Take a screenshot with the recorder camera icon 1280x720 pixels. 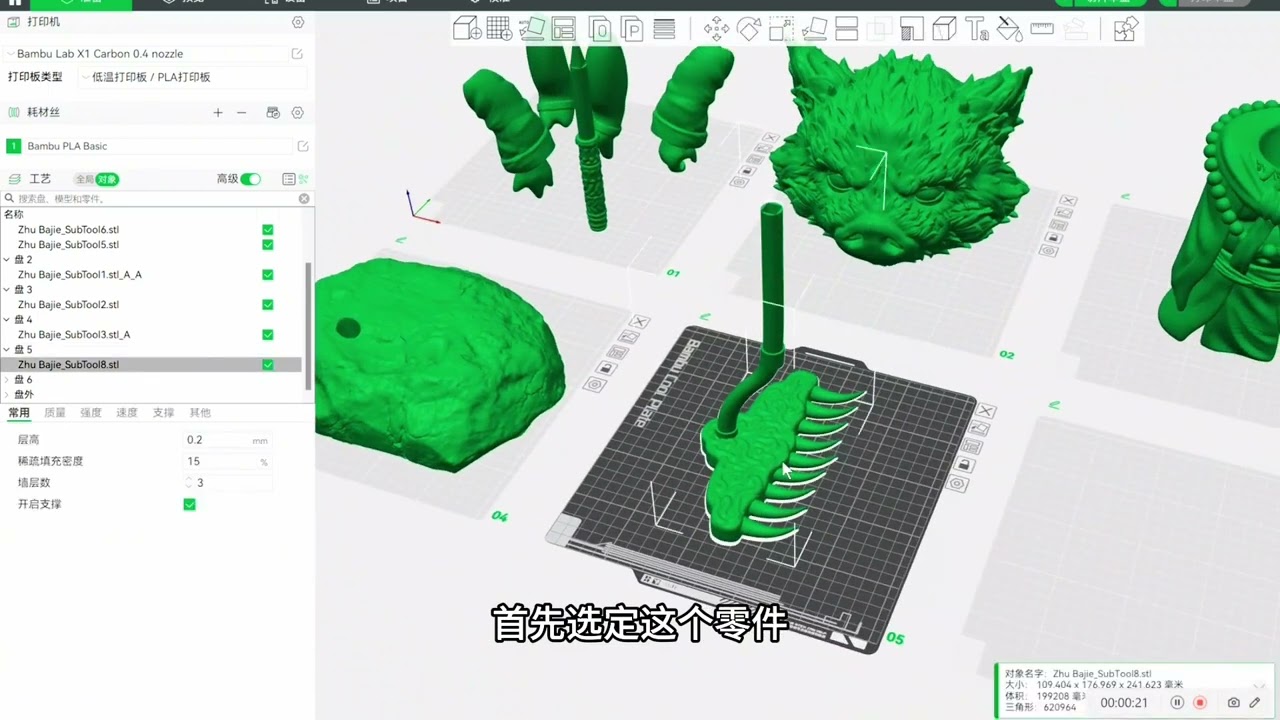click(x=1234, y=703)
